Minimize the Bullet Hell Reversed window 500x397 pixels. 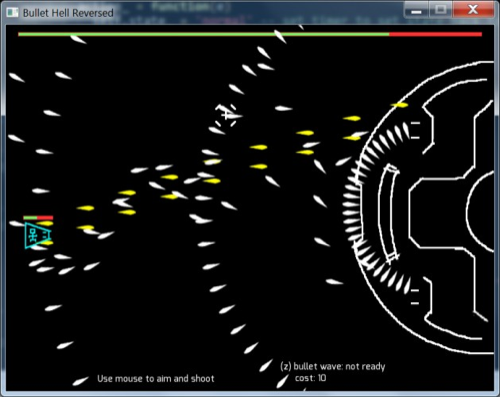click(416, 10)
